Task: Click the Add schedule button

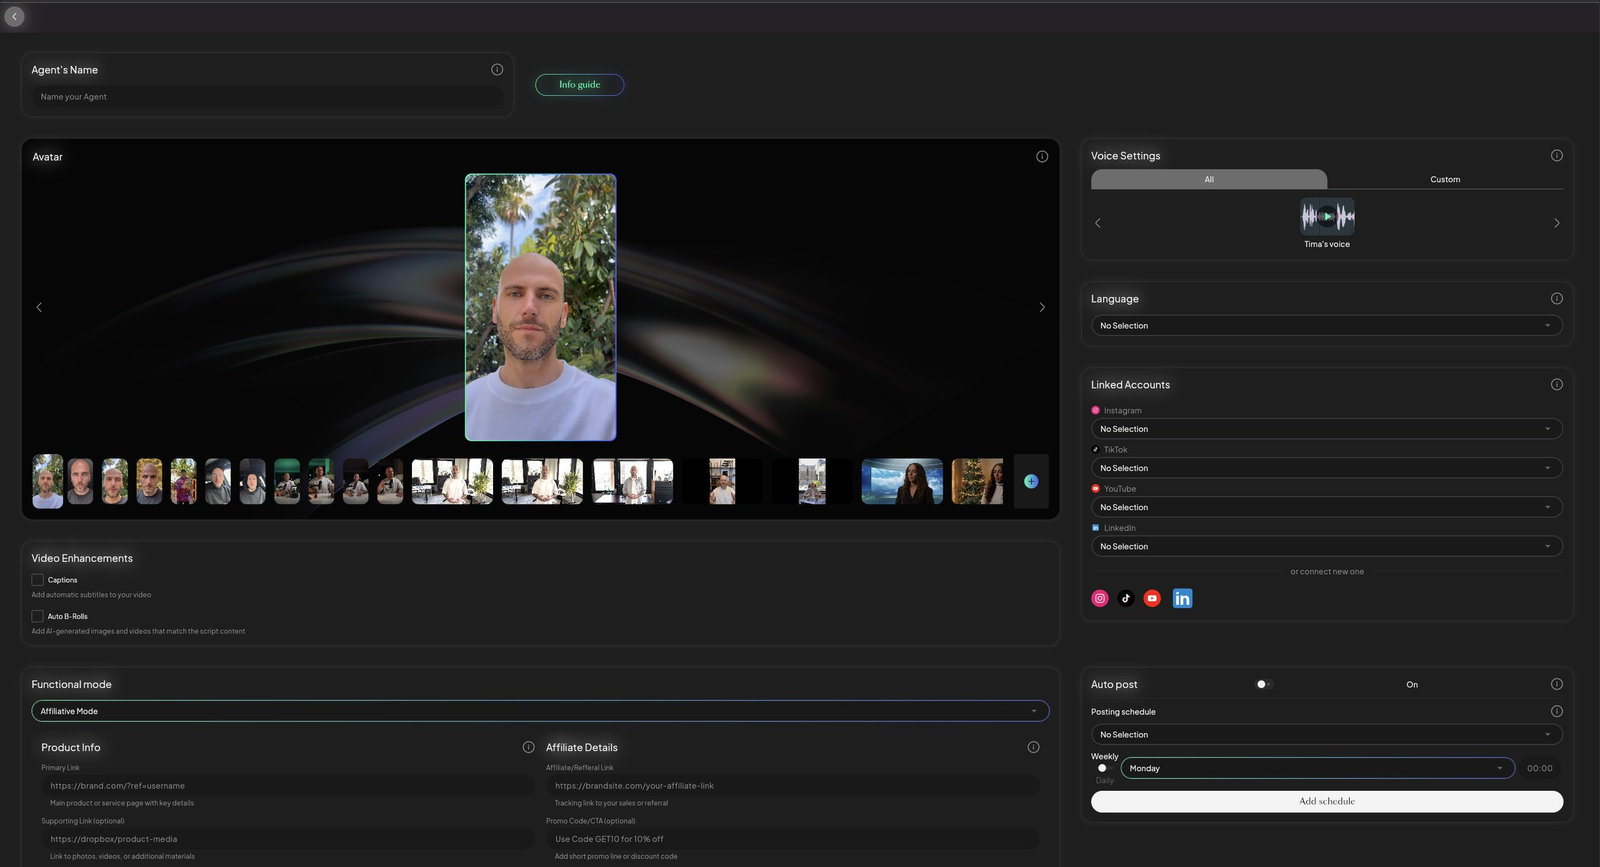Action: (1326, 801)
